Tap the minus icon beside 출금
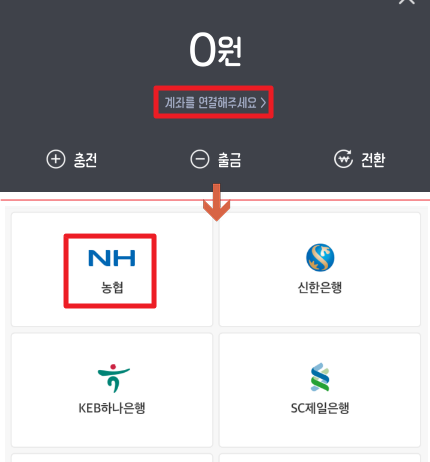Viewport: 430px width, 462px height. (x=200, y=159)
